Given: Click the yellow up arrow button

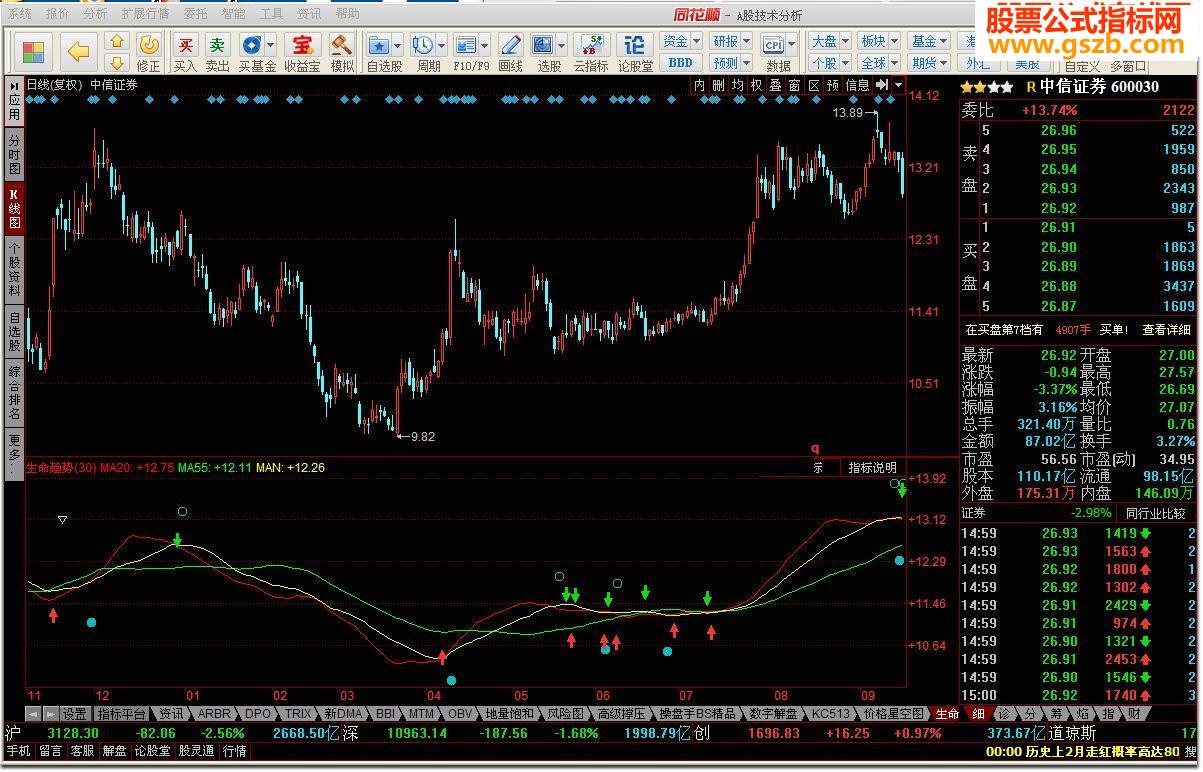Looking at the screenshot, I should [x=117, y=41].
